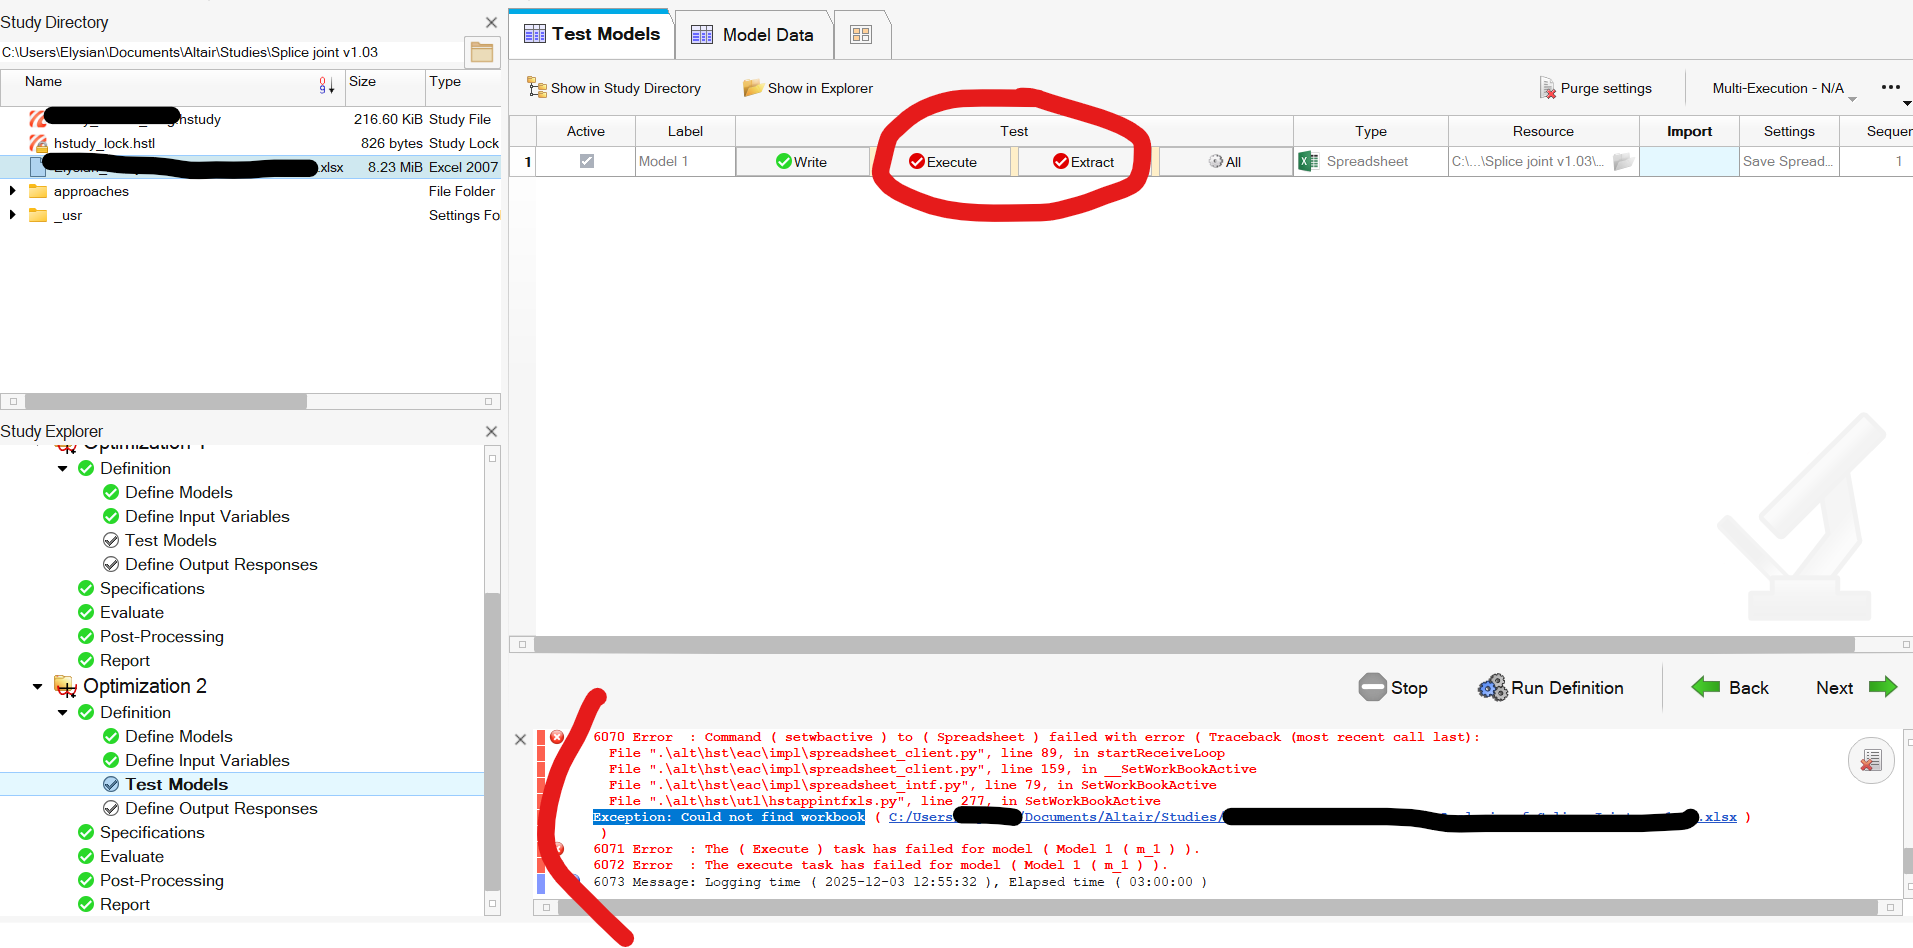Click the Stop button
The height and width of the screenshot is (948, 1913).
coord(1393,687)
